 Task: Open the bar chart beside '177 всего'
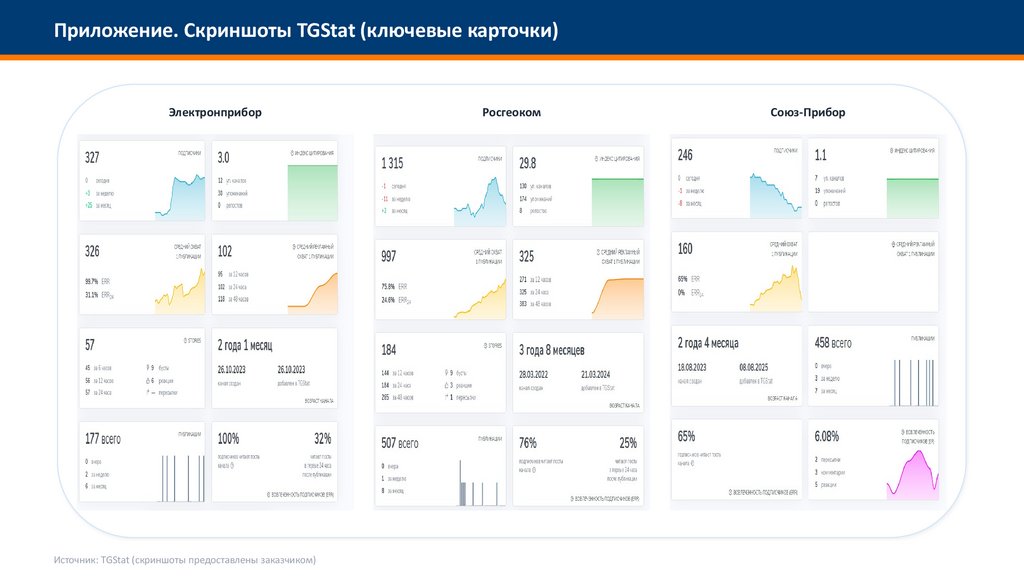[183, 478]
